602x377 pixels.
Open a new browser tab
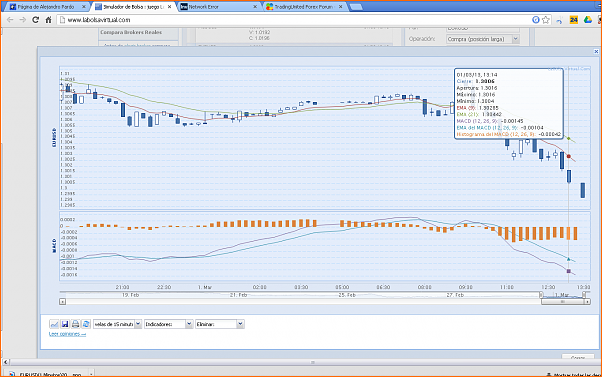[x=356, y=7]
